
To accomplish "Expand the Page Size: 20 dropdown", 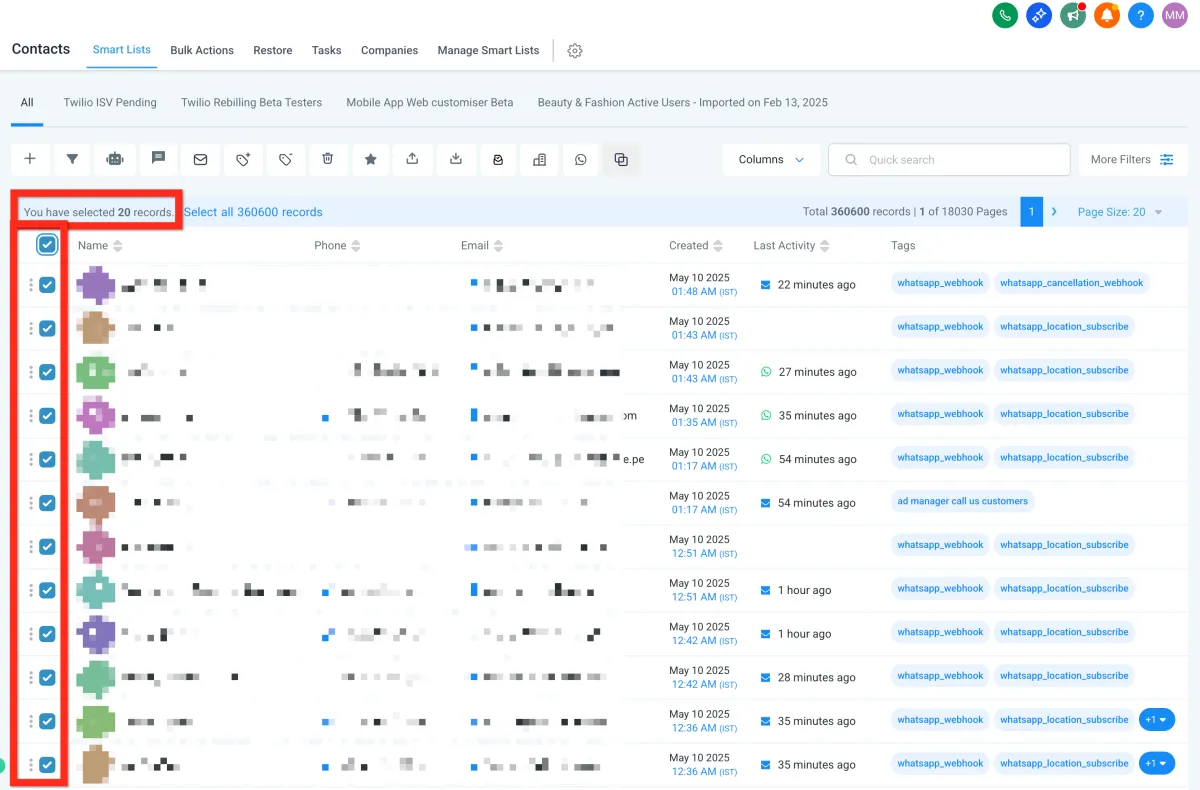I will click(1120, 212).
